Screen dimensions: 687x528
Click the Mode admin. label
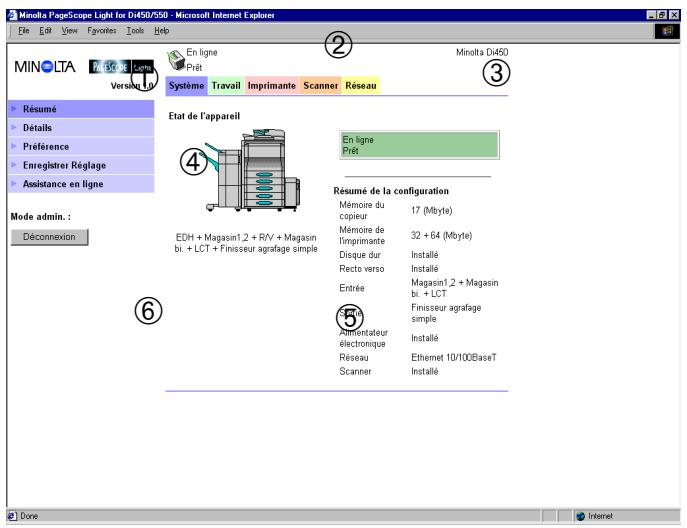(40, 217)
